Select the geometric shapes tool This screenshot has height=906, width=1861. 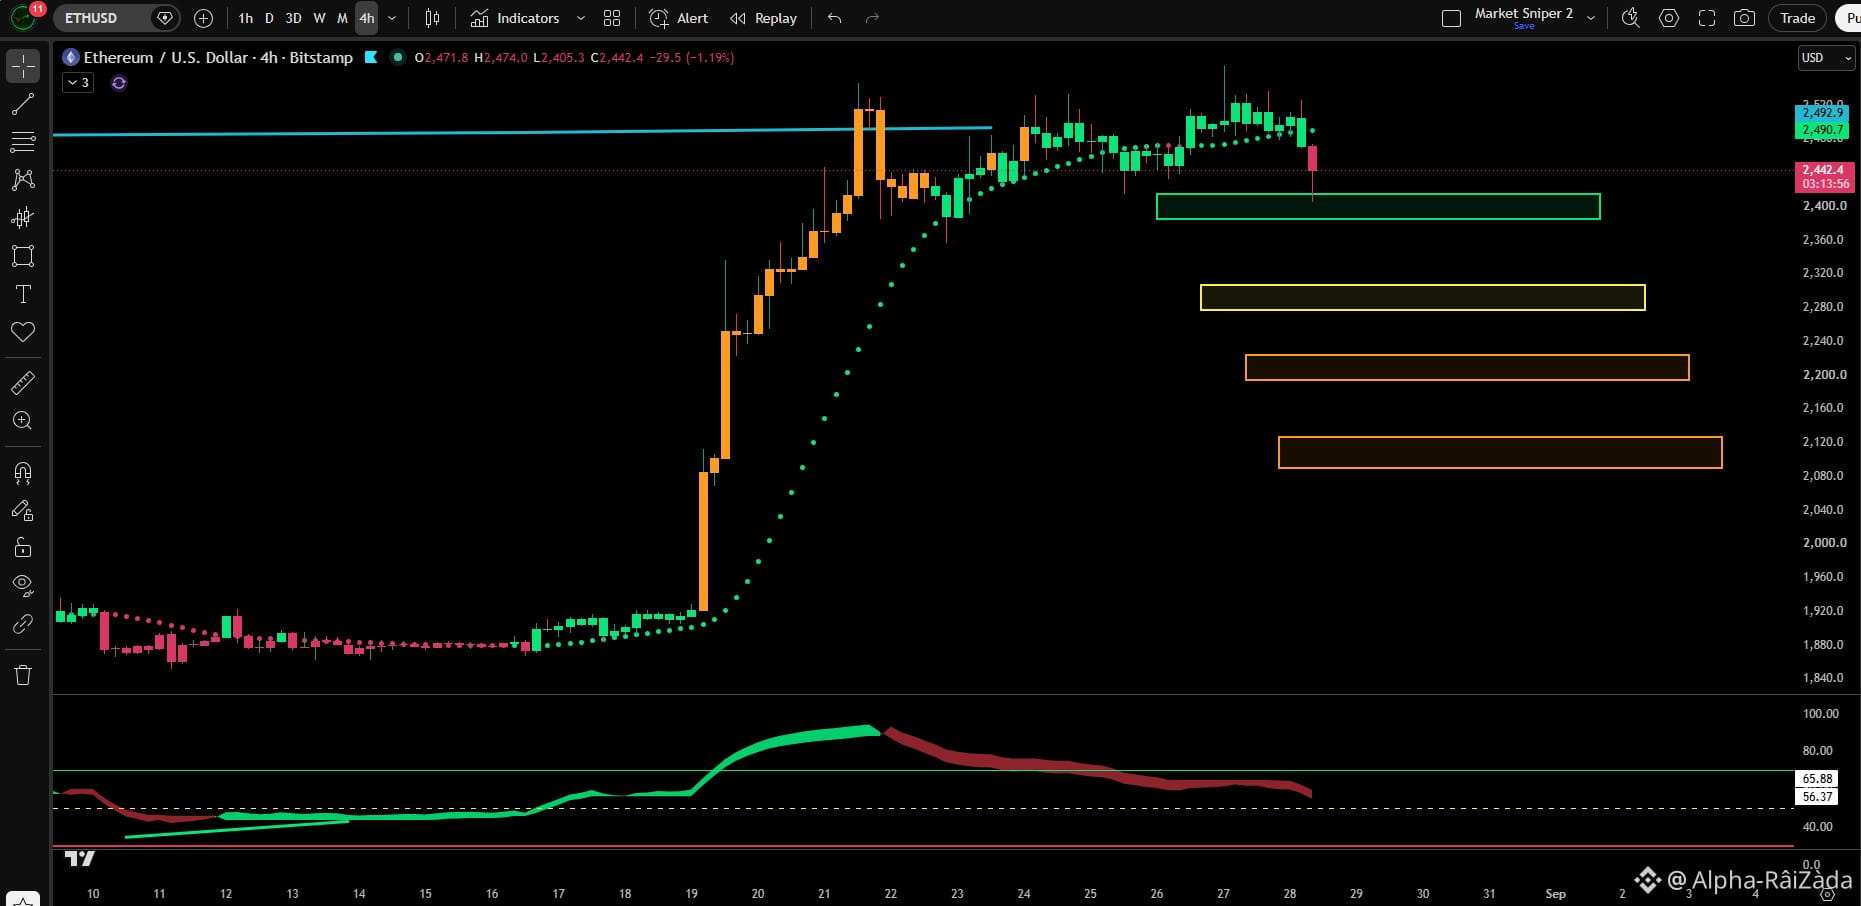tap(23, 256)
